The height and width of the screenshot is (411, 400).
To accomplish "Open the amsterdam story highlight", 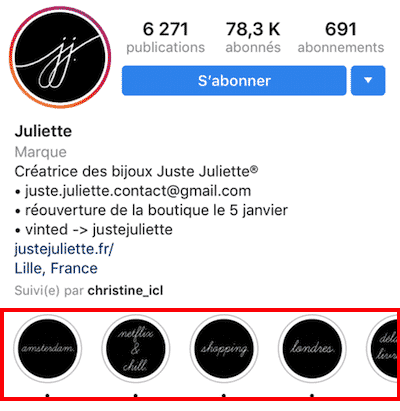I will click(47, 349).
